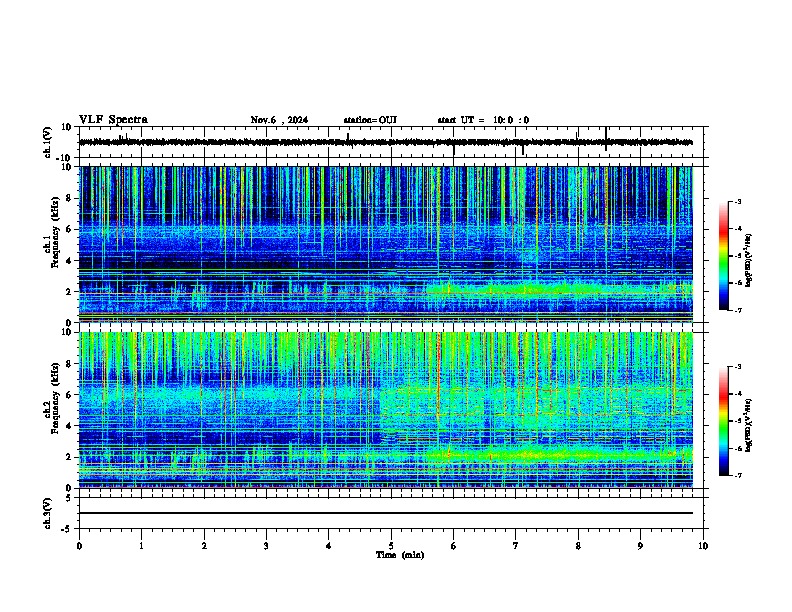Click the "station=OUI" label

click(x=370, y=120)
